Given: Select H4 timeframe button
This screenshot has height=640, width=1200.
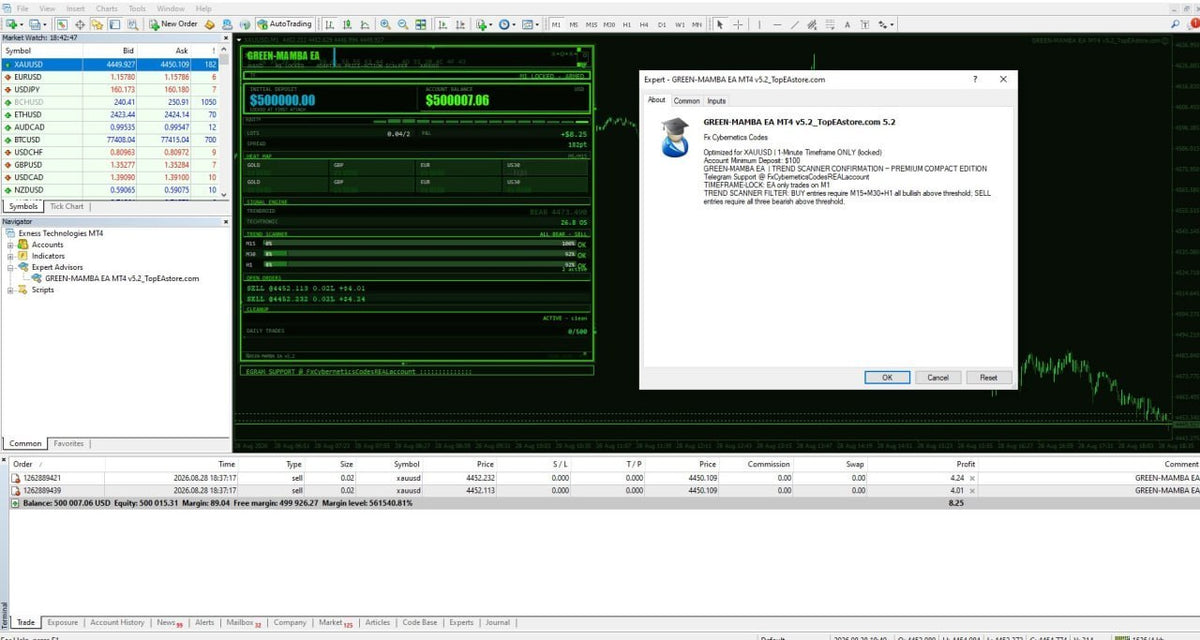Looking at the screenshot, I should pyautogui.click(x=644, y=23).
